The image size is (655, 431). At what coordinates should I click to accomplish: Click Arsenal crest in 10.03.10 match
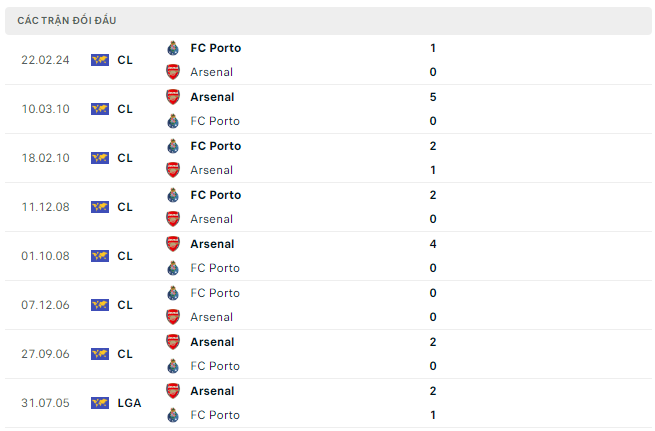click(173, 97)
